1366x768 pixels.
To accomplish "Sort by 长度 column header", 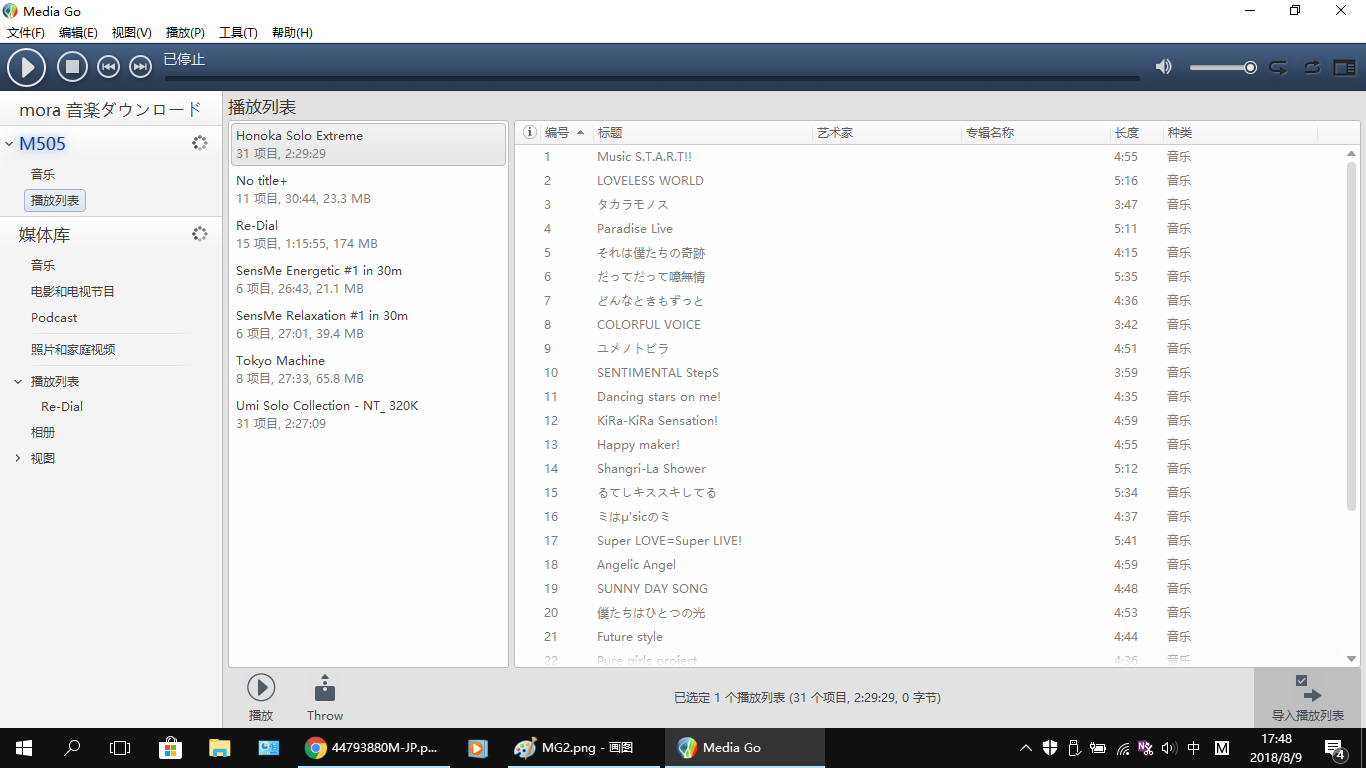I will click(1137, 132).
